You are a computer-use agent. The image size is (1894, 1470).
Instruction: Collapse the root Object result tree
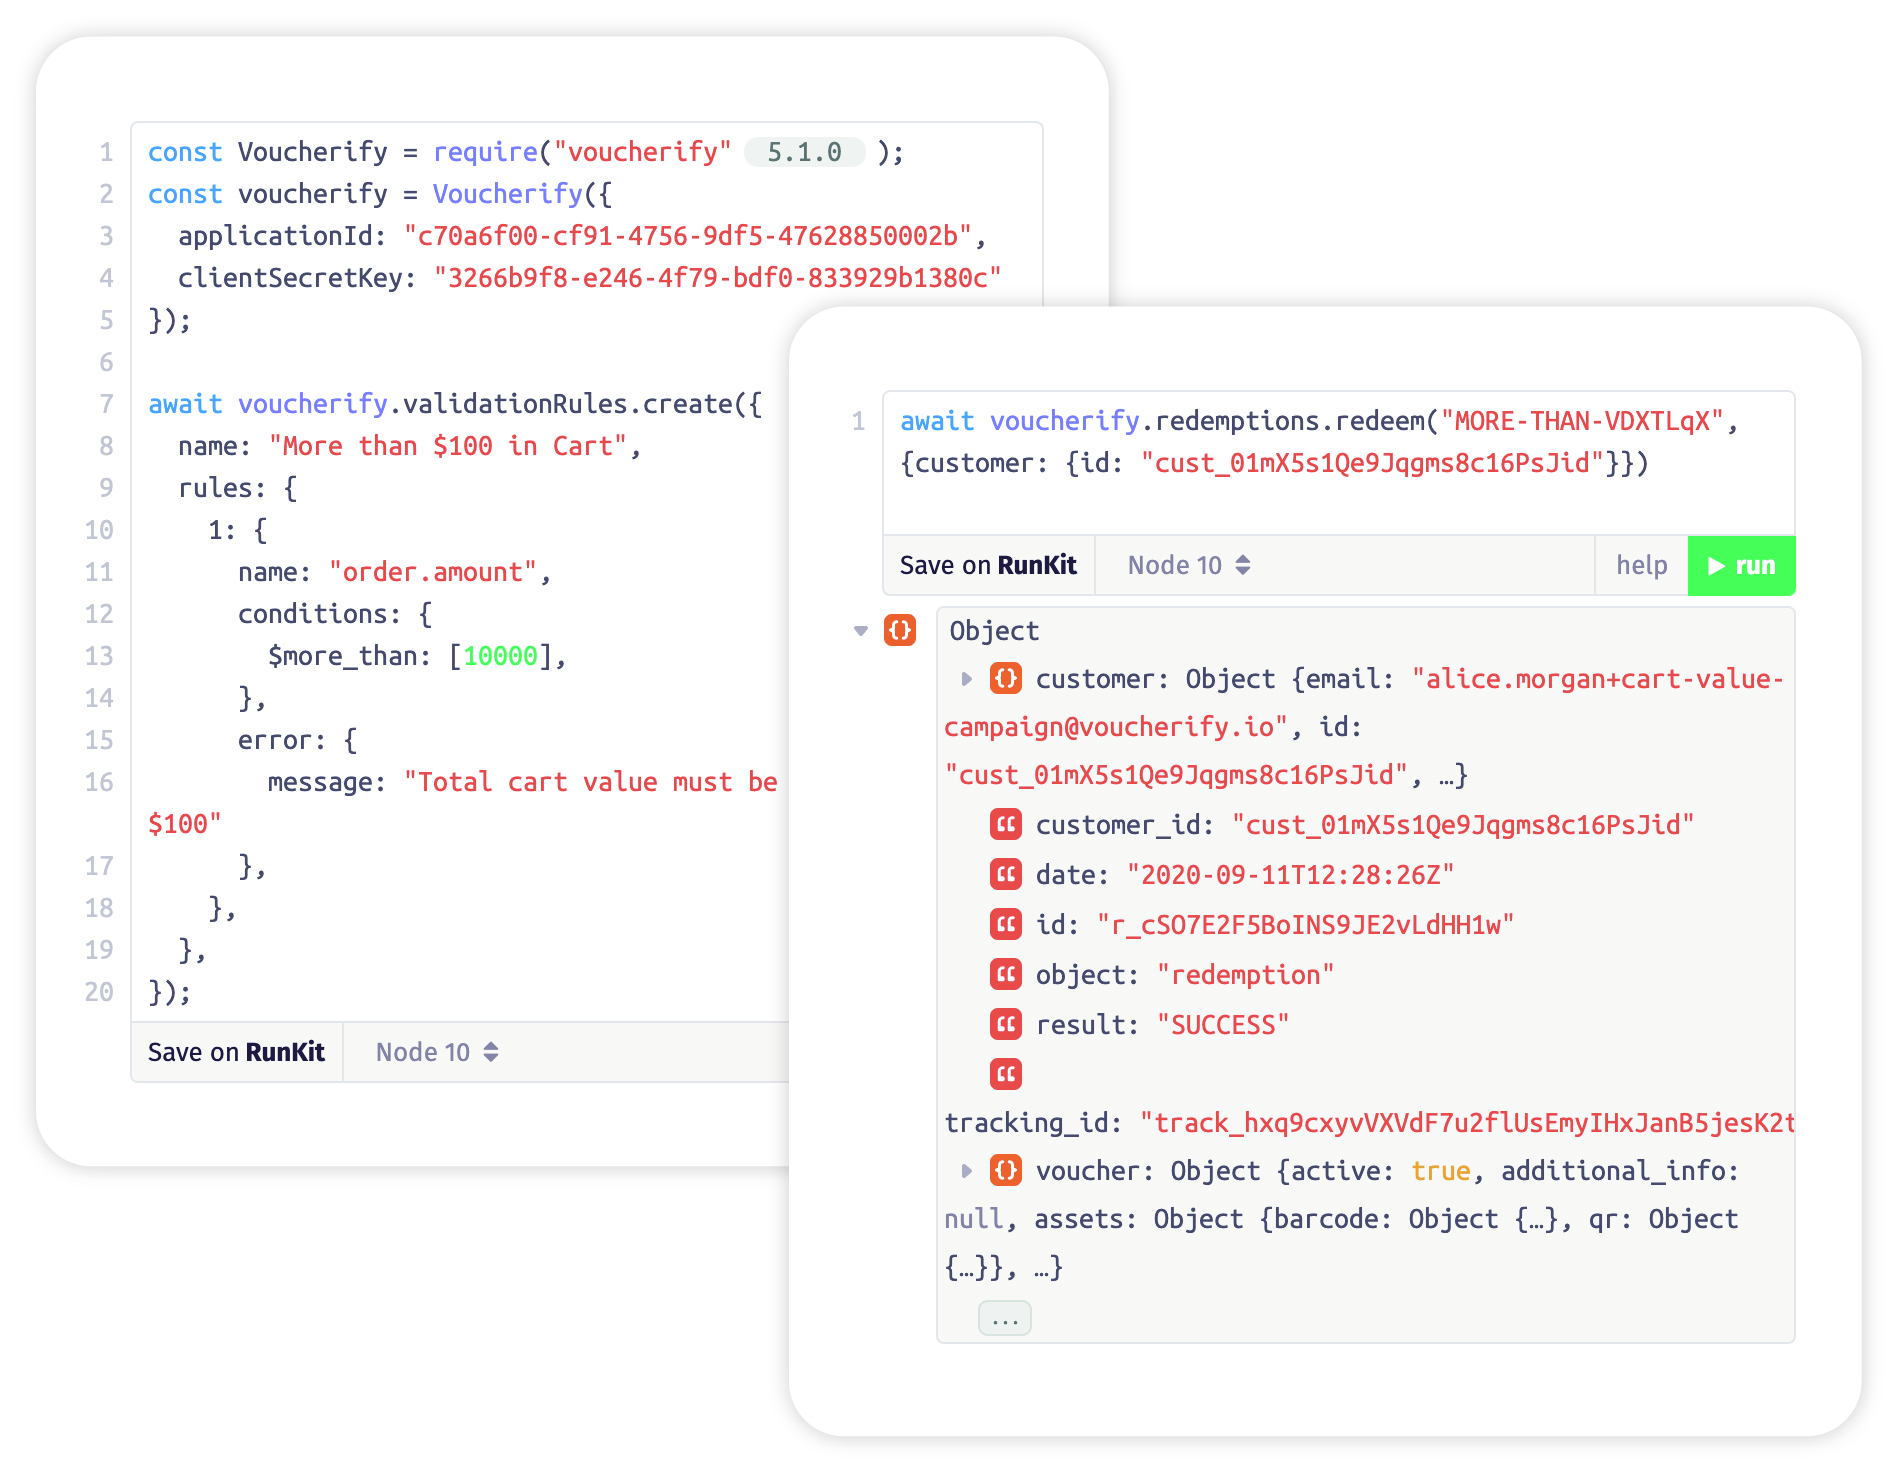click(860, 631)
